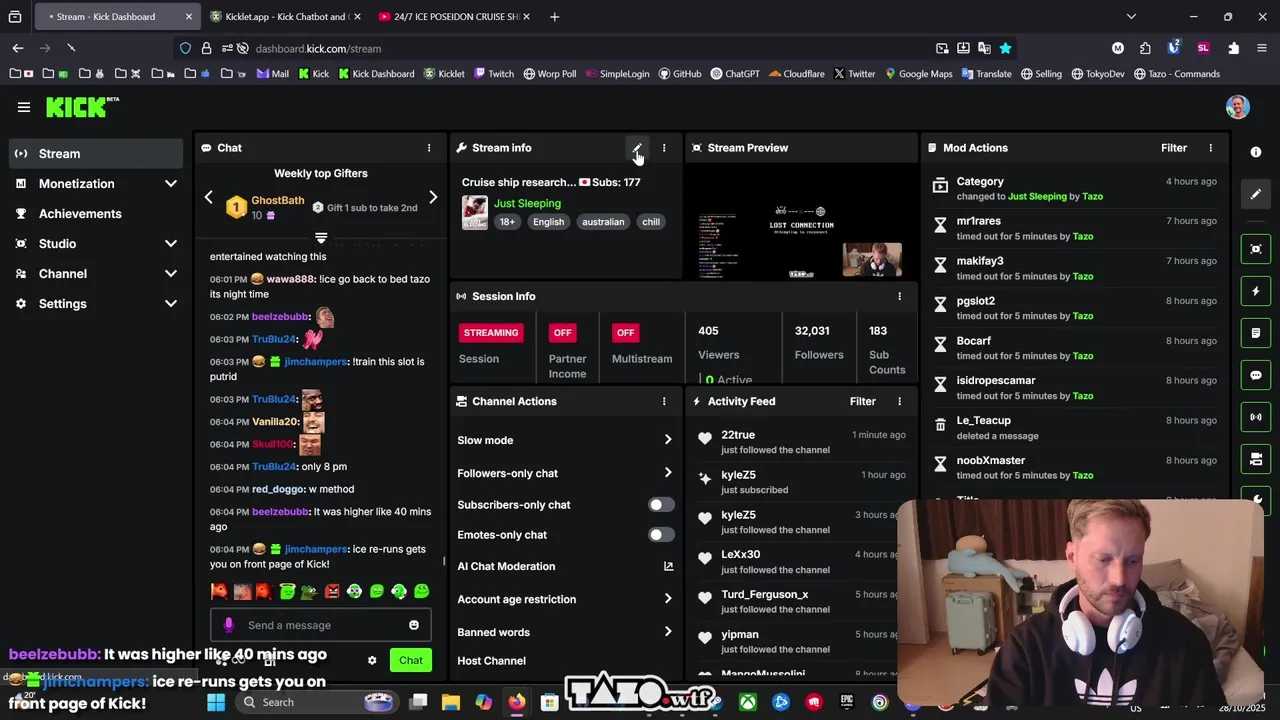Open the Channel Actions three-dot menu
Viewport: 1280px width, 720px height.
(664, 401)
